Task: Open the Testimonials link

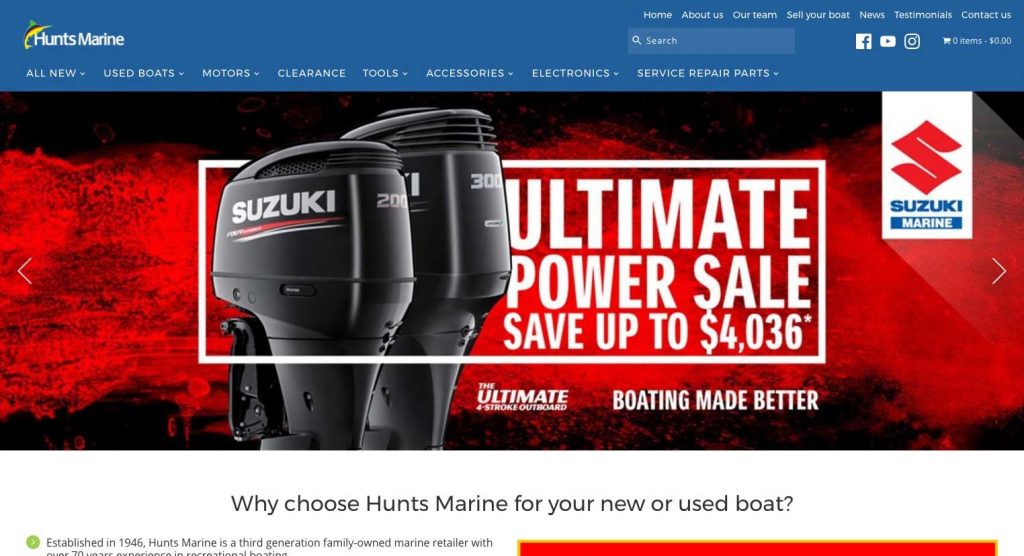Action: pyautogui.click(x=922, y=14)
